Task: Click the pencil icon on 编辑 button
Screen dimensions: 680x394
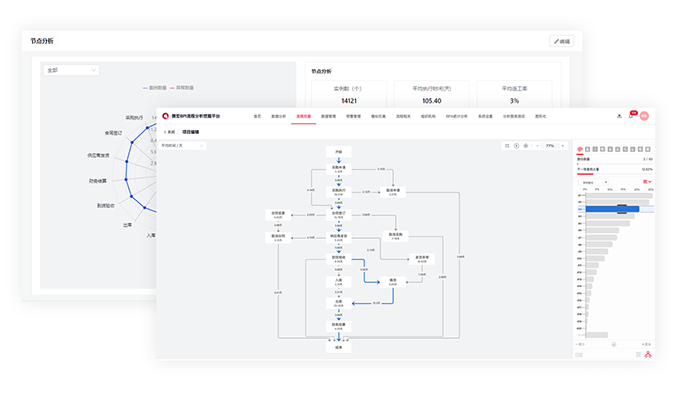Action: pyautogui.click(x=556, y=42)
